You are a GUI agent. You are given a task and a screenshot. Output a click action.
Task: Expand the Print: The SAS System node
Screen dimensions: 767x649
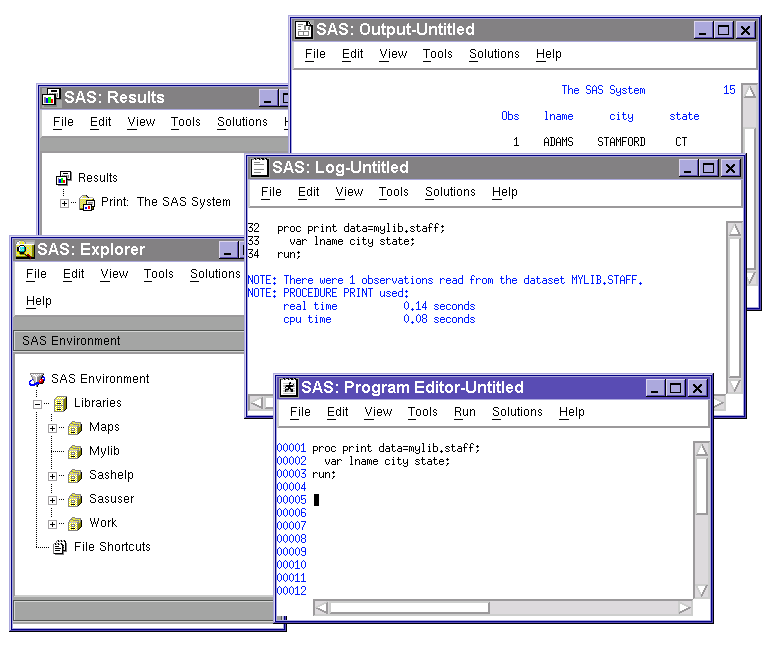(64, 203)
